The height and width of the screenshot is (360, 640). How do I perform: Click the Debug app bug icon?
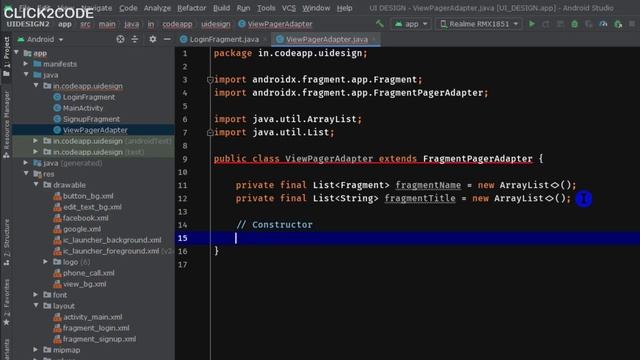click(x=574, y=24)
